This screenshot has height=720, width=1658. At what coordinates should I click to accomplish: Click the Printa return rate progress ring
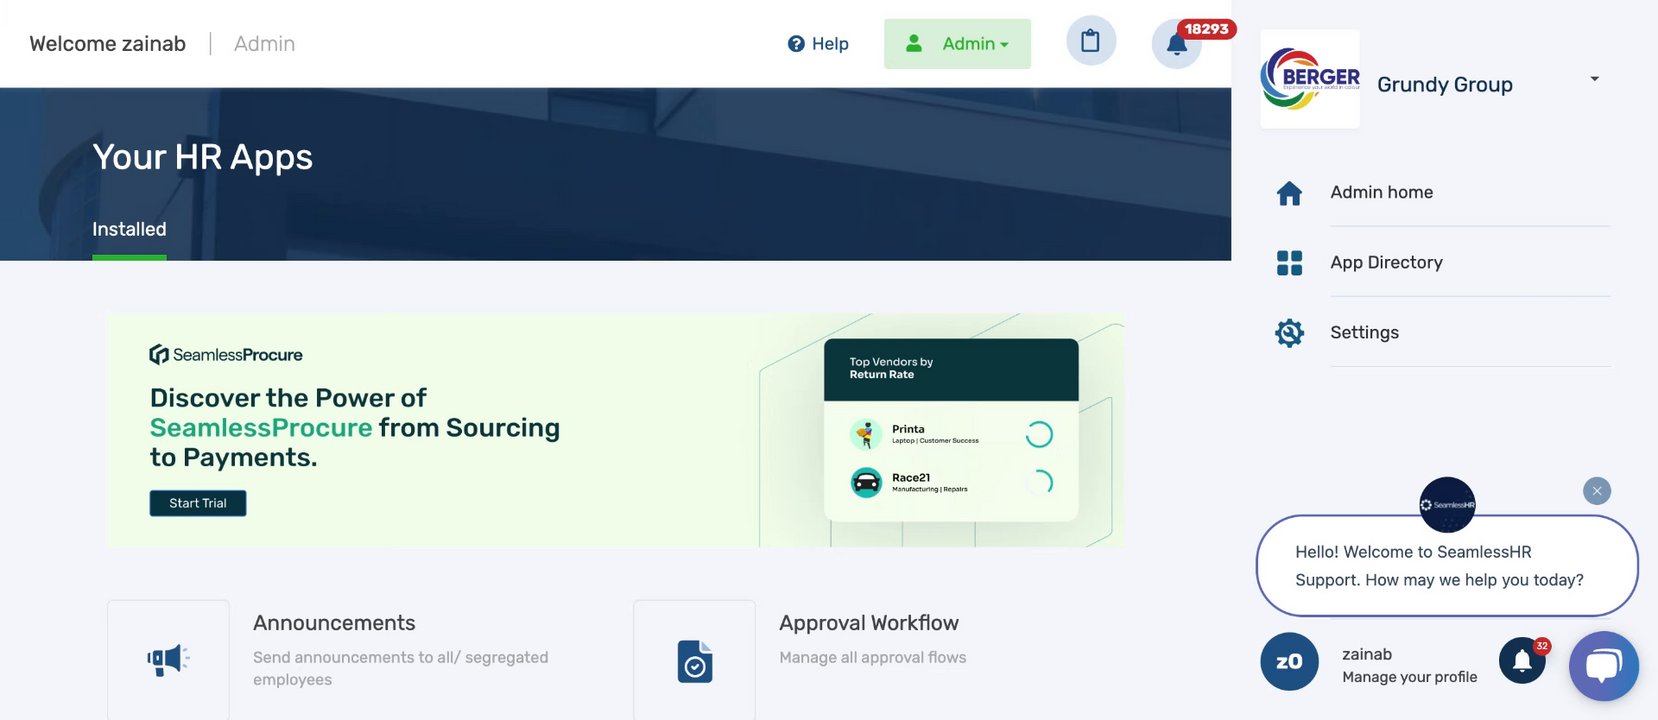click(x=1039, y=434)
